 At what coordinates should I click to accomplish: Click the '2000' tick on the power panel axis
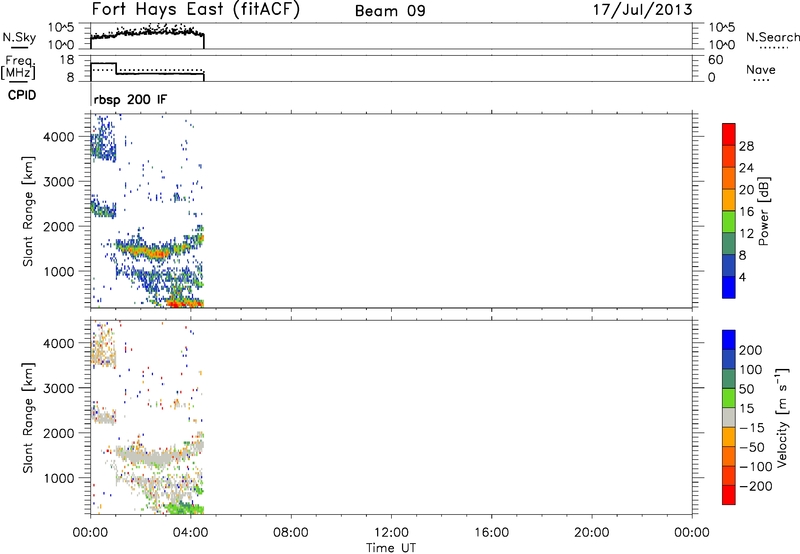pyautogui.click(x=59, y=226)
